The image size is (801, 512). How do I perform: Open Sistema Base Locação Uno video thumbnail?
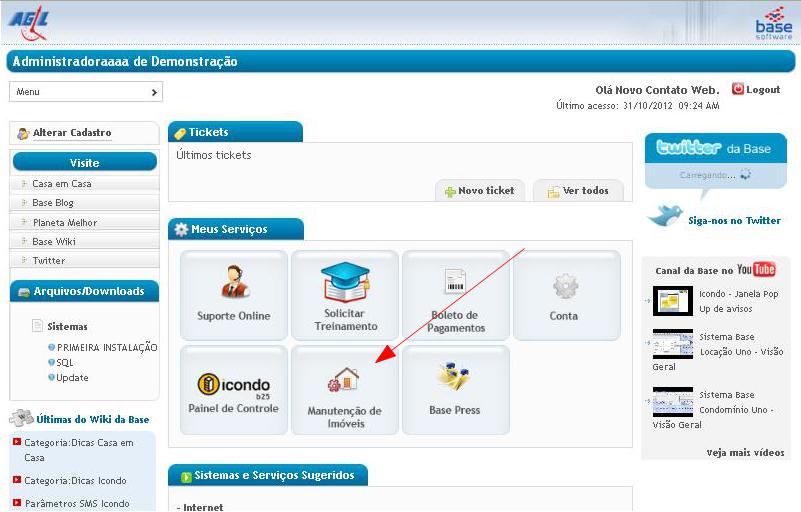[x=673, y=344]
